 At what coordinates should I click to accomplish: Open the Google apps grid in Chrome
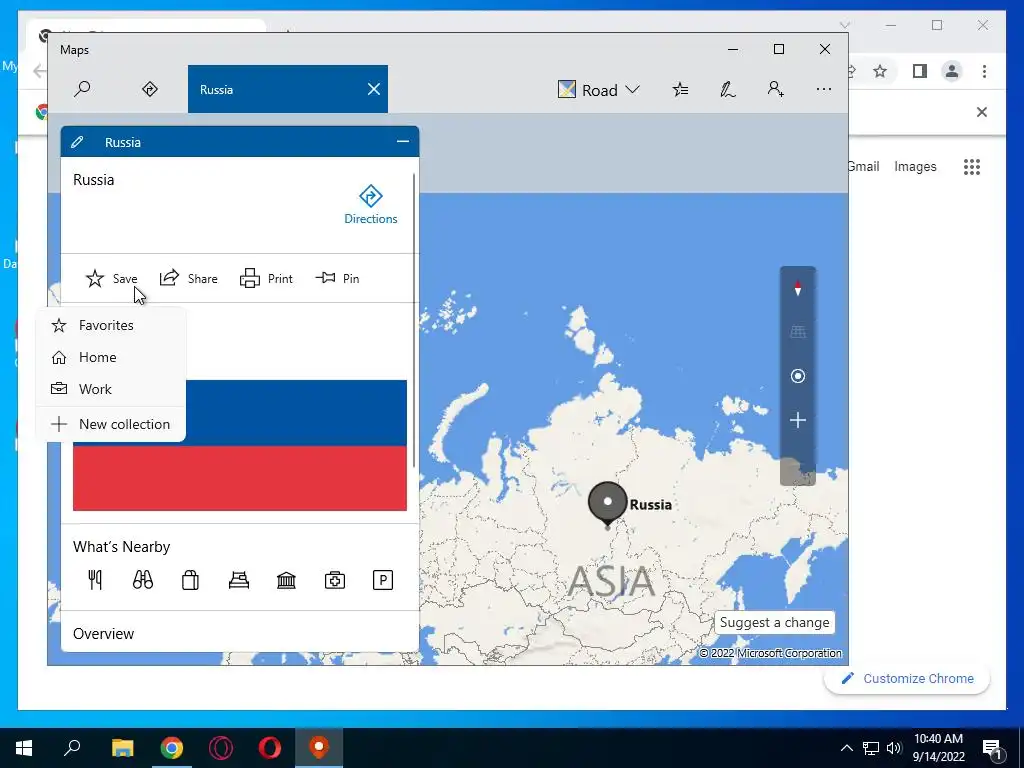[x=972, y=167]
